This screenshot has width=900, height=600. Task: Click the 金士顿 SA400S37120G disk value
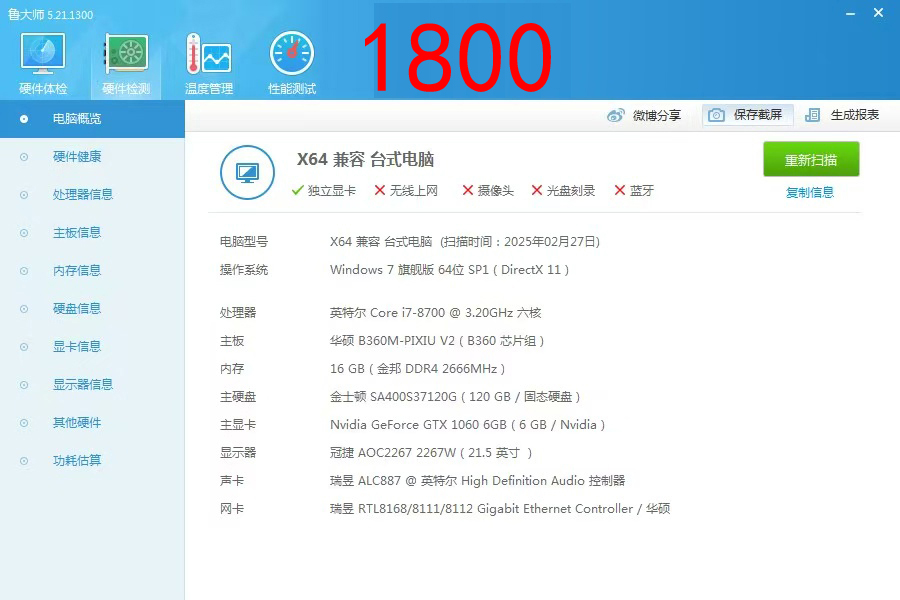[455, 397]
